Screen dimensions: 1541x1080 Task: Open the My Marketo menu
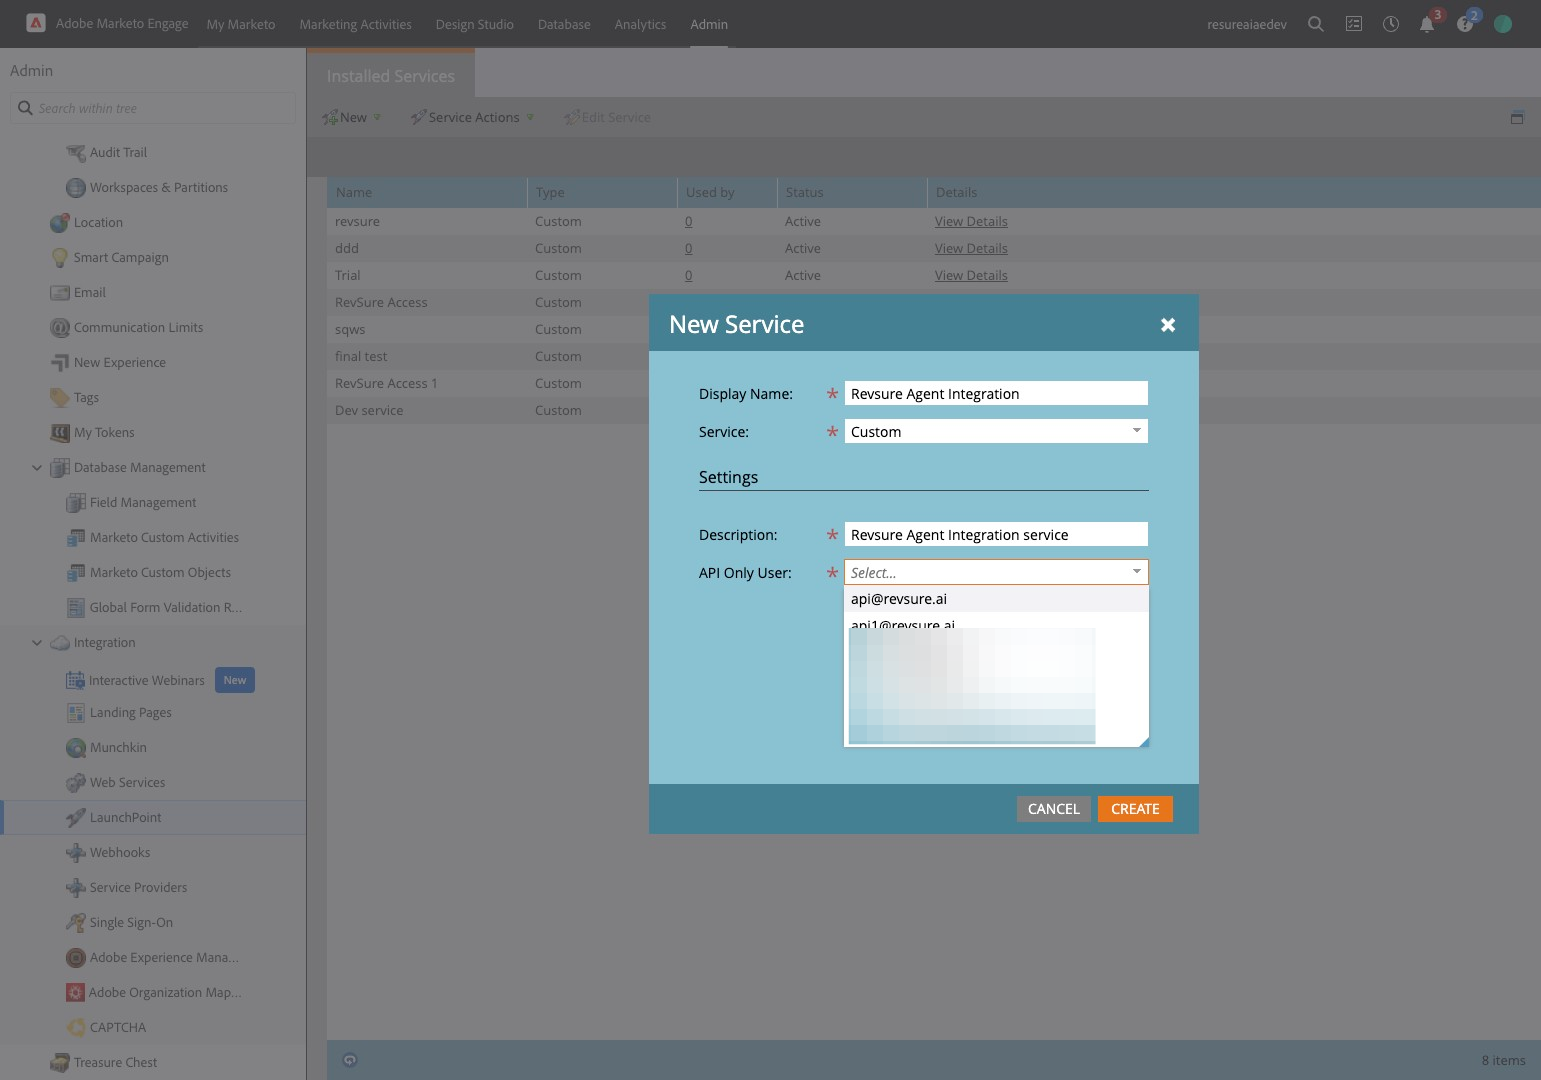pyautogui.click(x=241, y=24)
